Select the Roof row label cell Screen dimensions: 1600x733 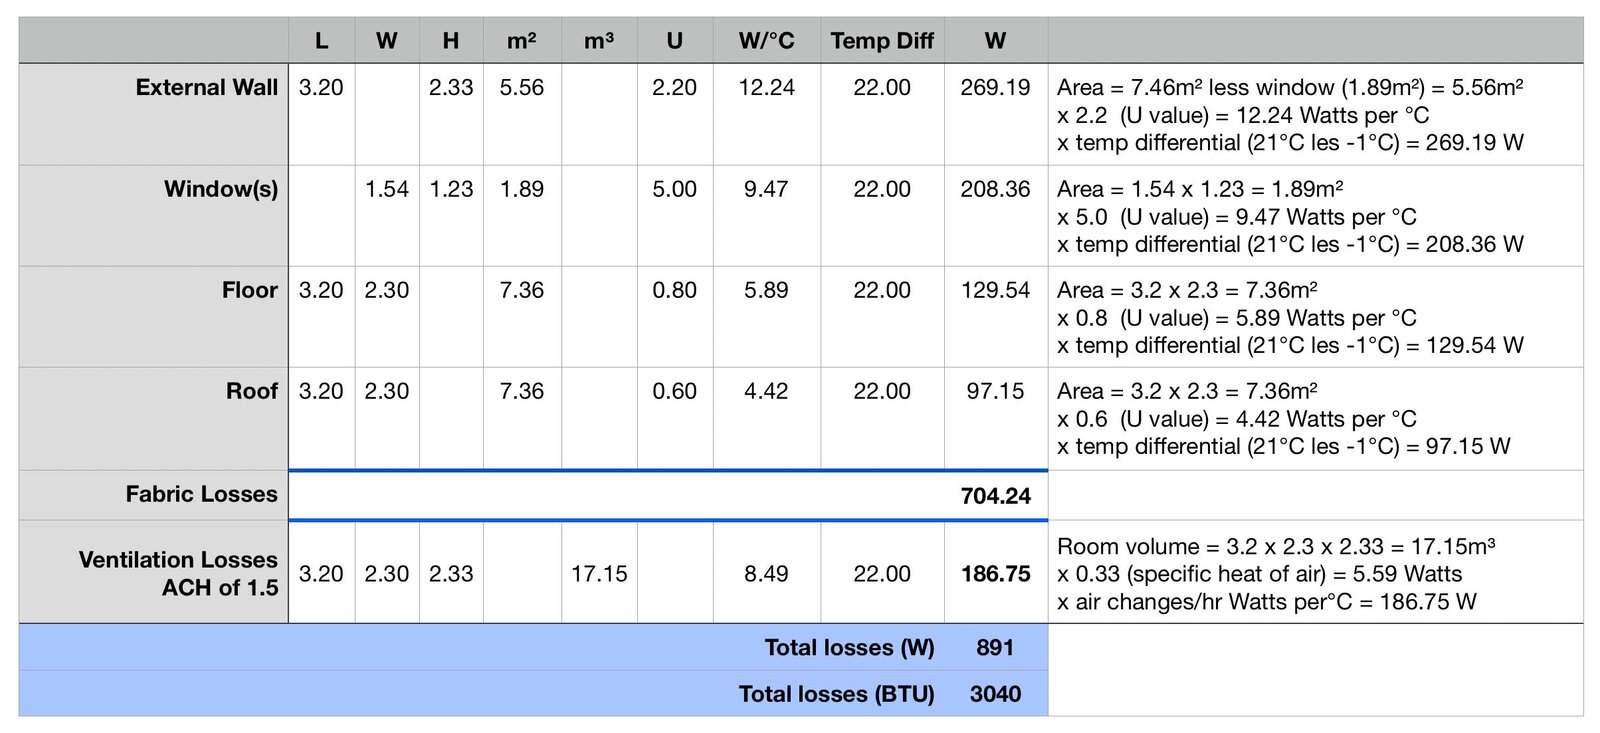[x=251, y=391]
